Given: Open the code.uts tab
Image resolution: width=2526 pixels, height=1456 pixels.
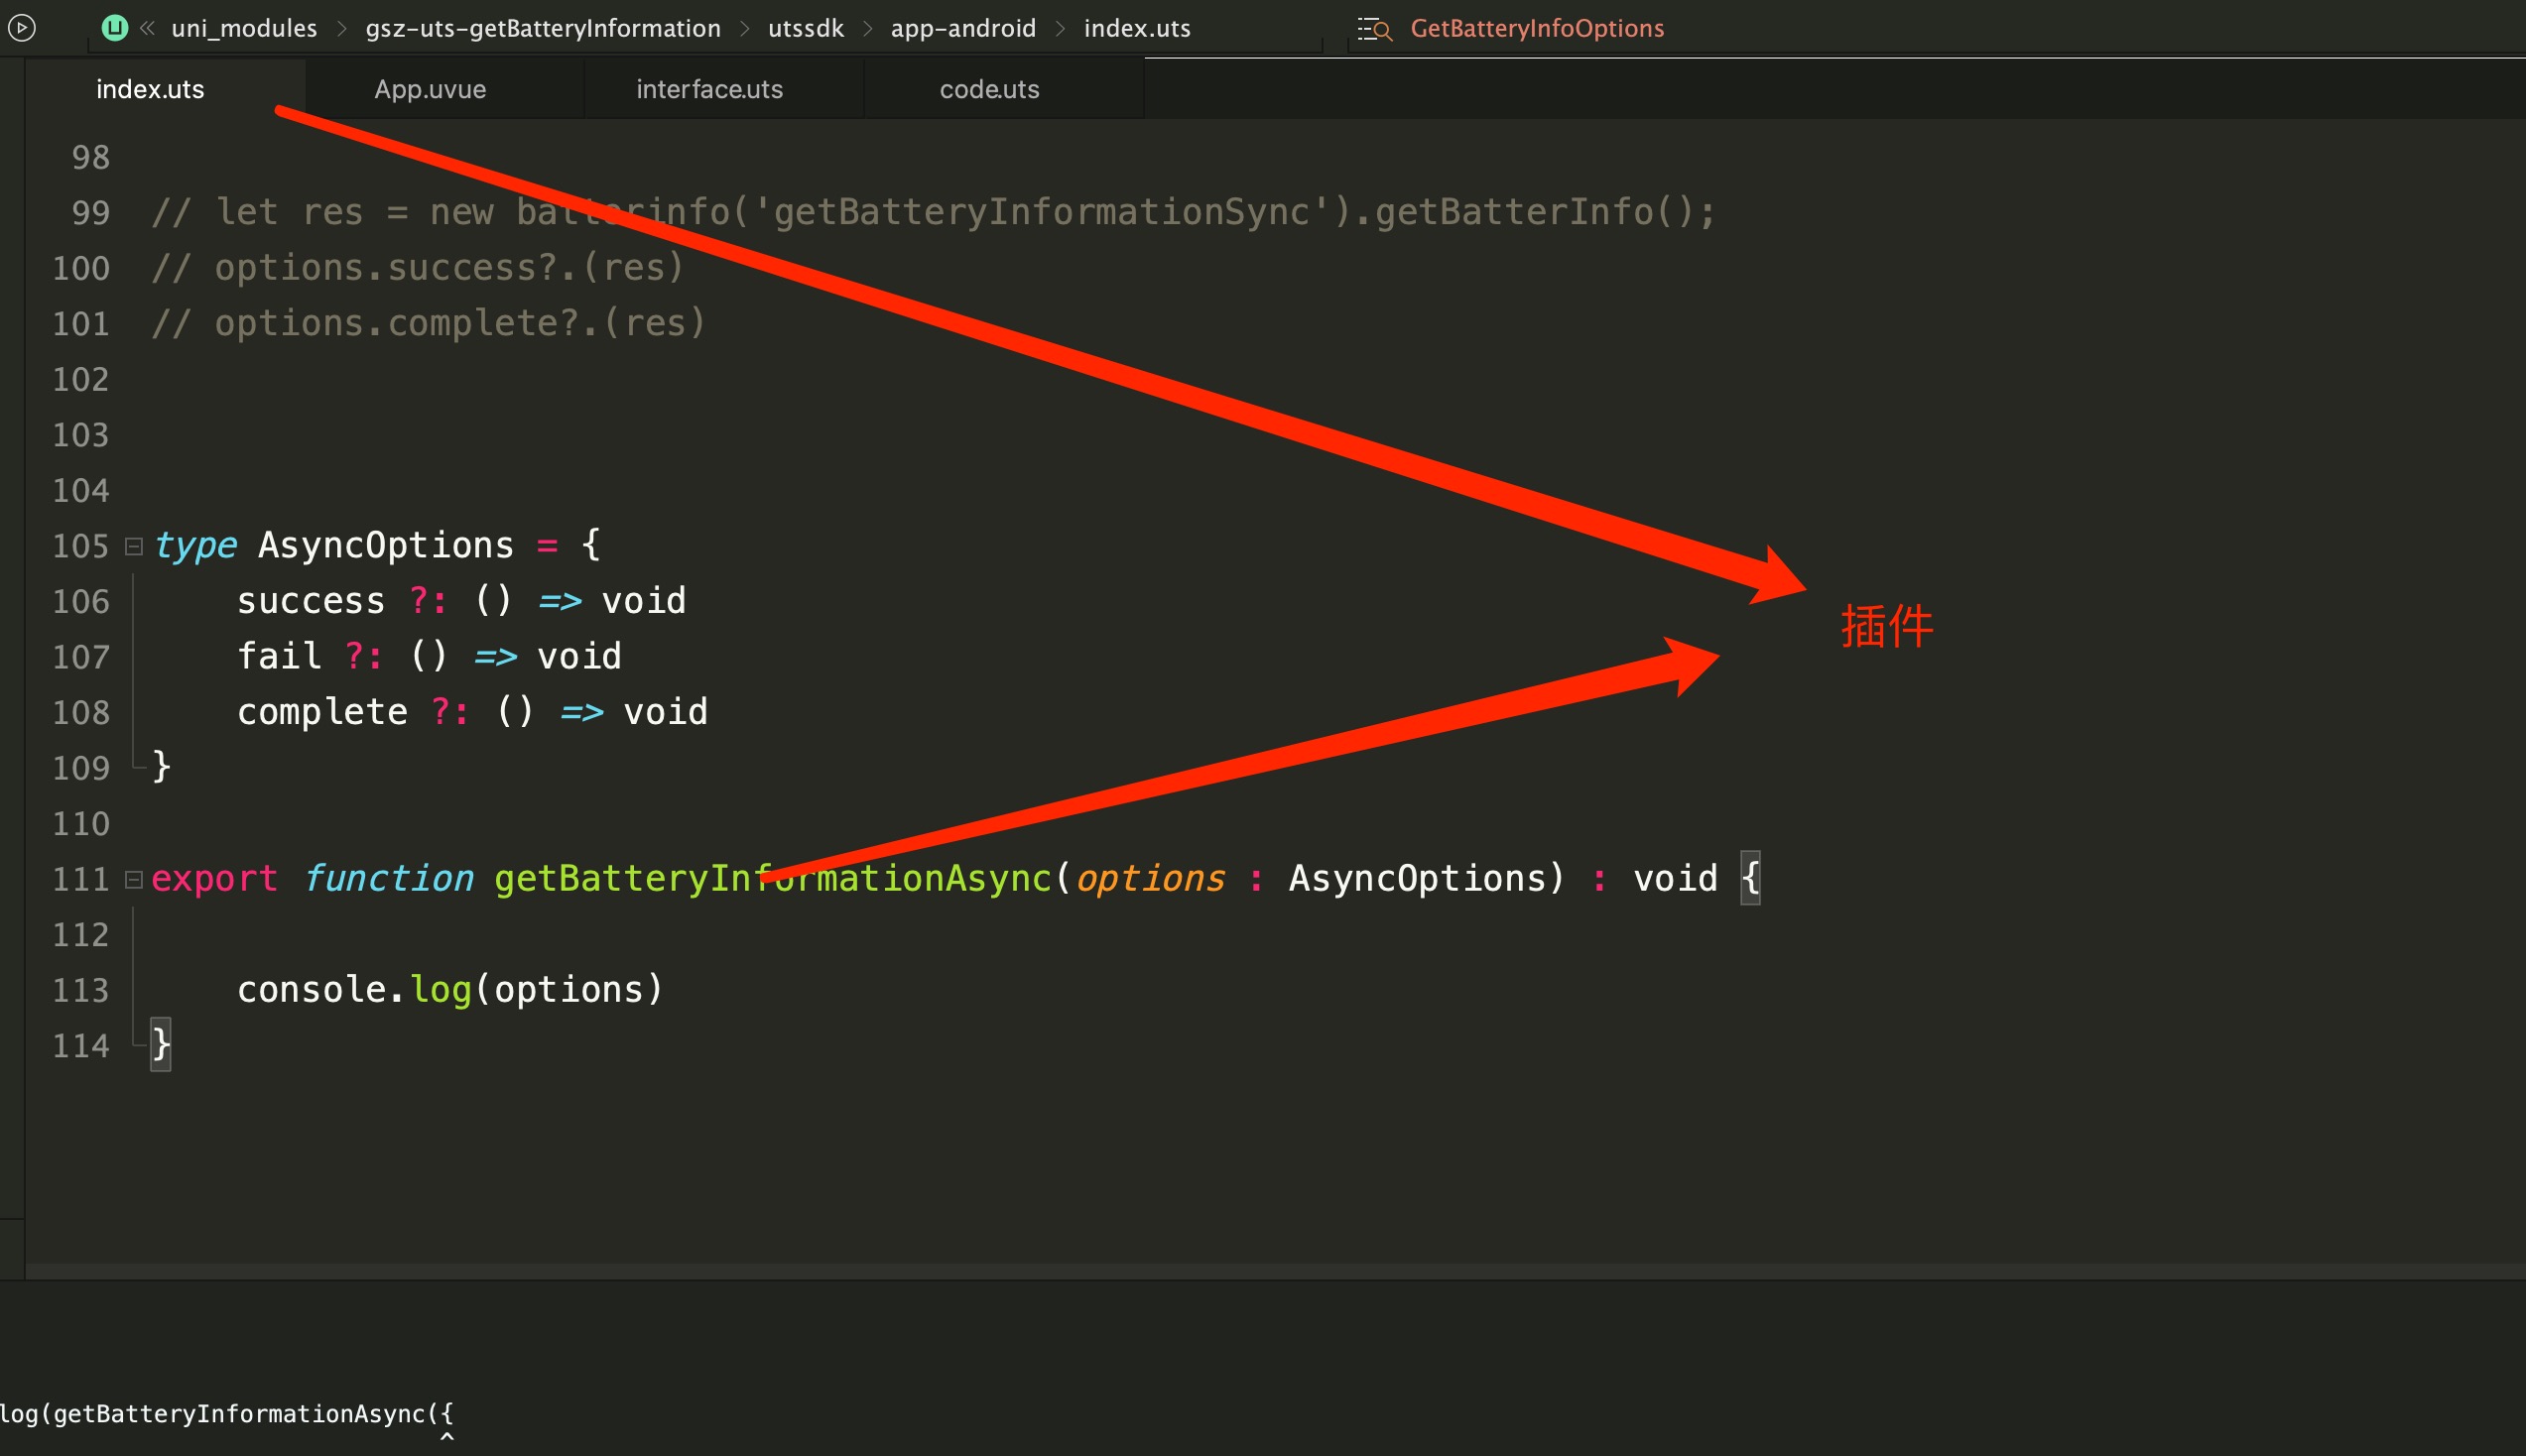Looking at the screenshot, I should tap(989, 89).
